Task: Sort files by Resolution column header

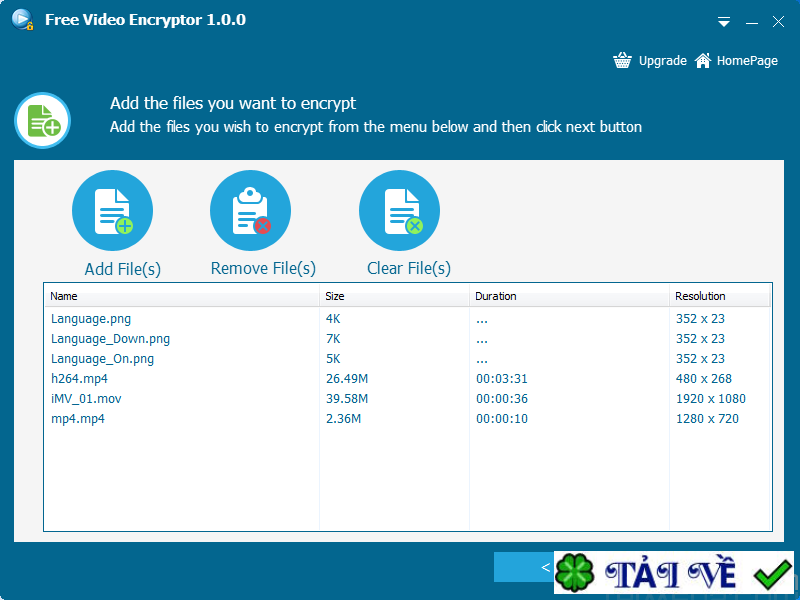Action: coord(700,296)
